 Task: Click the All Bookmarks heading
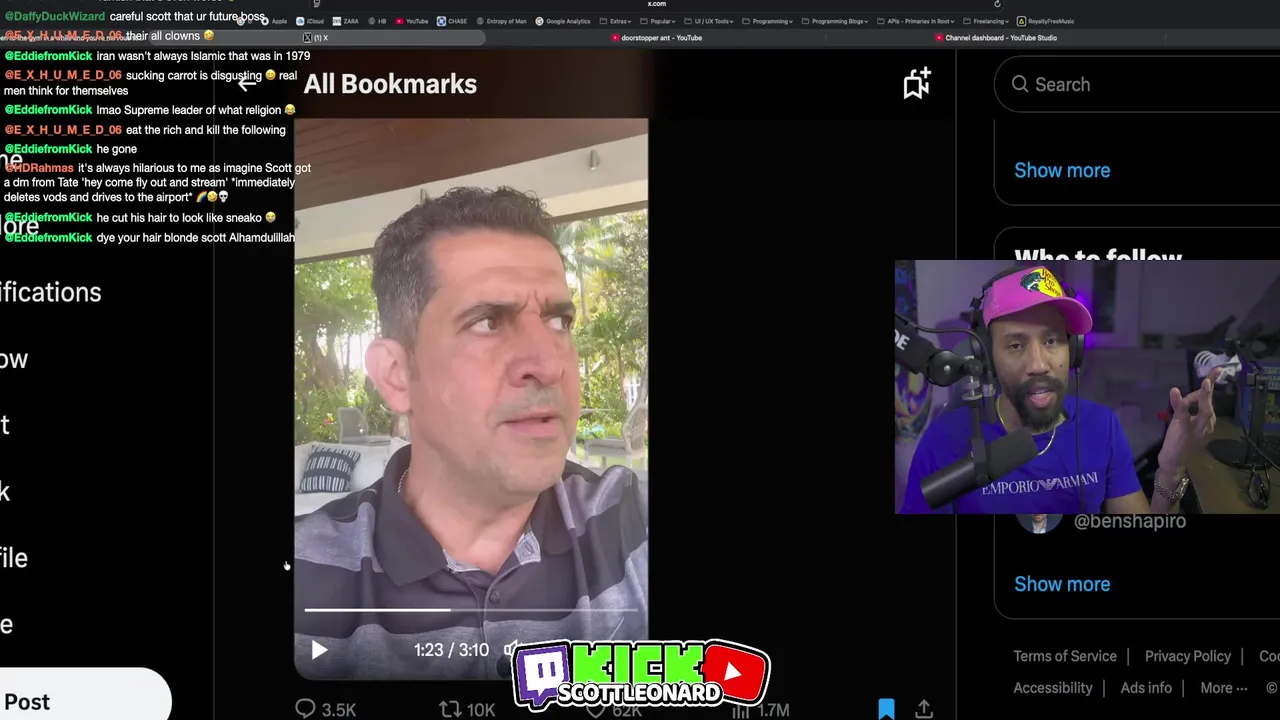[x=390, y=84]
